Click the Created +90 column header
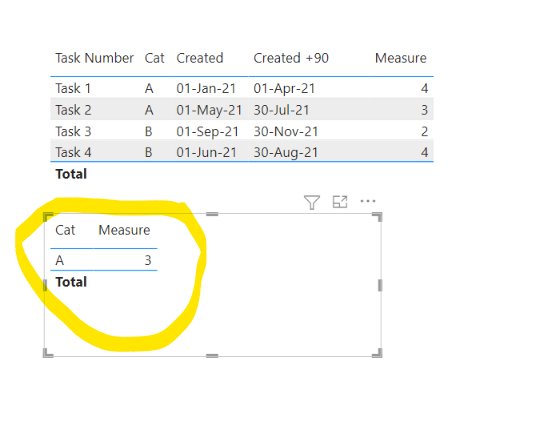Viewport: 557px width, 432px height. [x=291, y=58]
